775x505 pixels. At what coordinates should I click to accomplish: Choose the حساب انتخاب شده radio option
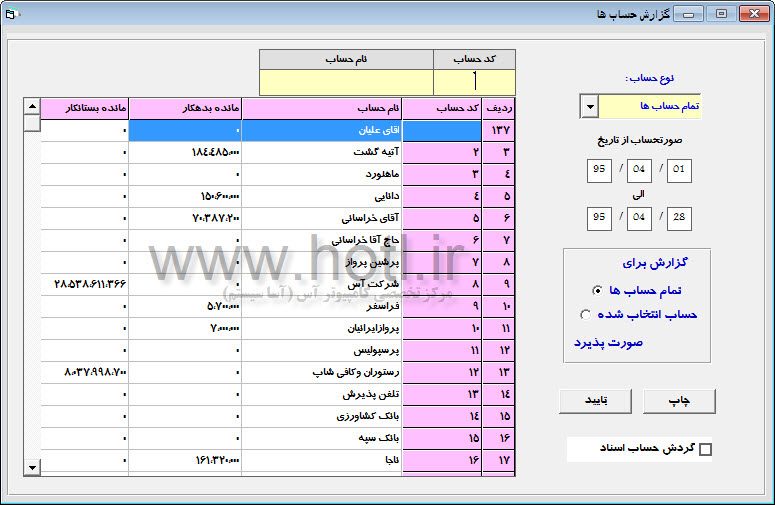click(586, 315)
